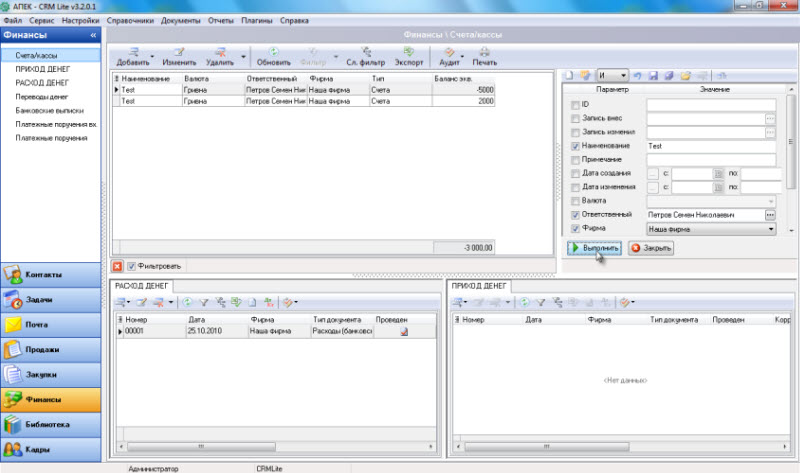Click the Выполнить button
This screenshot has width=800, height=473.
click(594, 248)
